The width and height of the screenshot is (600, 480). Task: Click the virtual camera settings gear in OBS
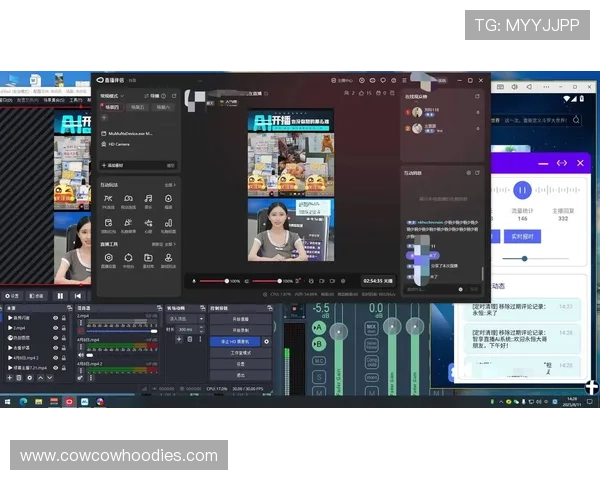click(x=267, y=341)
